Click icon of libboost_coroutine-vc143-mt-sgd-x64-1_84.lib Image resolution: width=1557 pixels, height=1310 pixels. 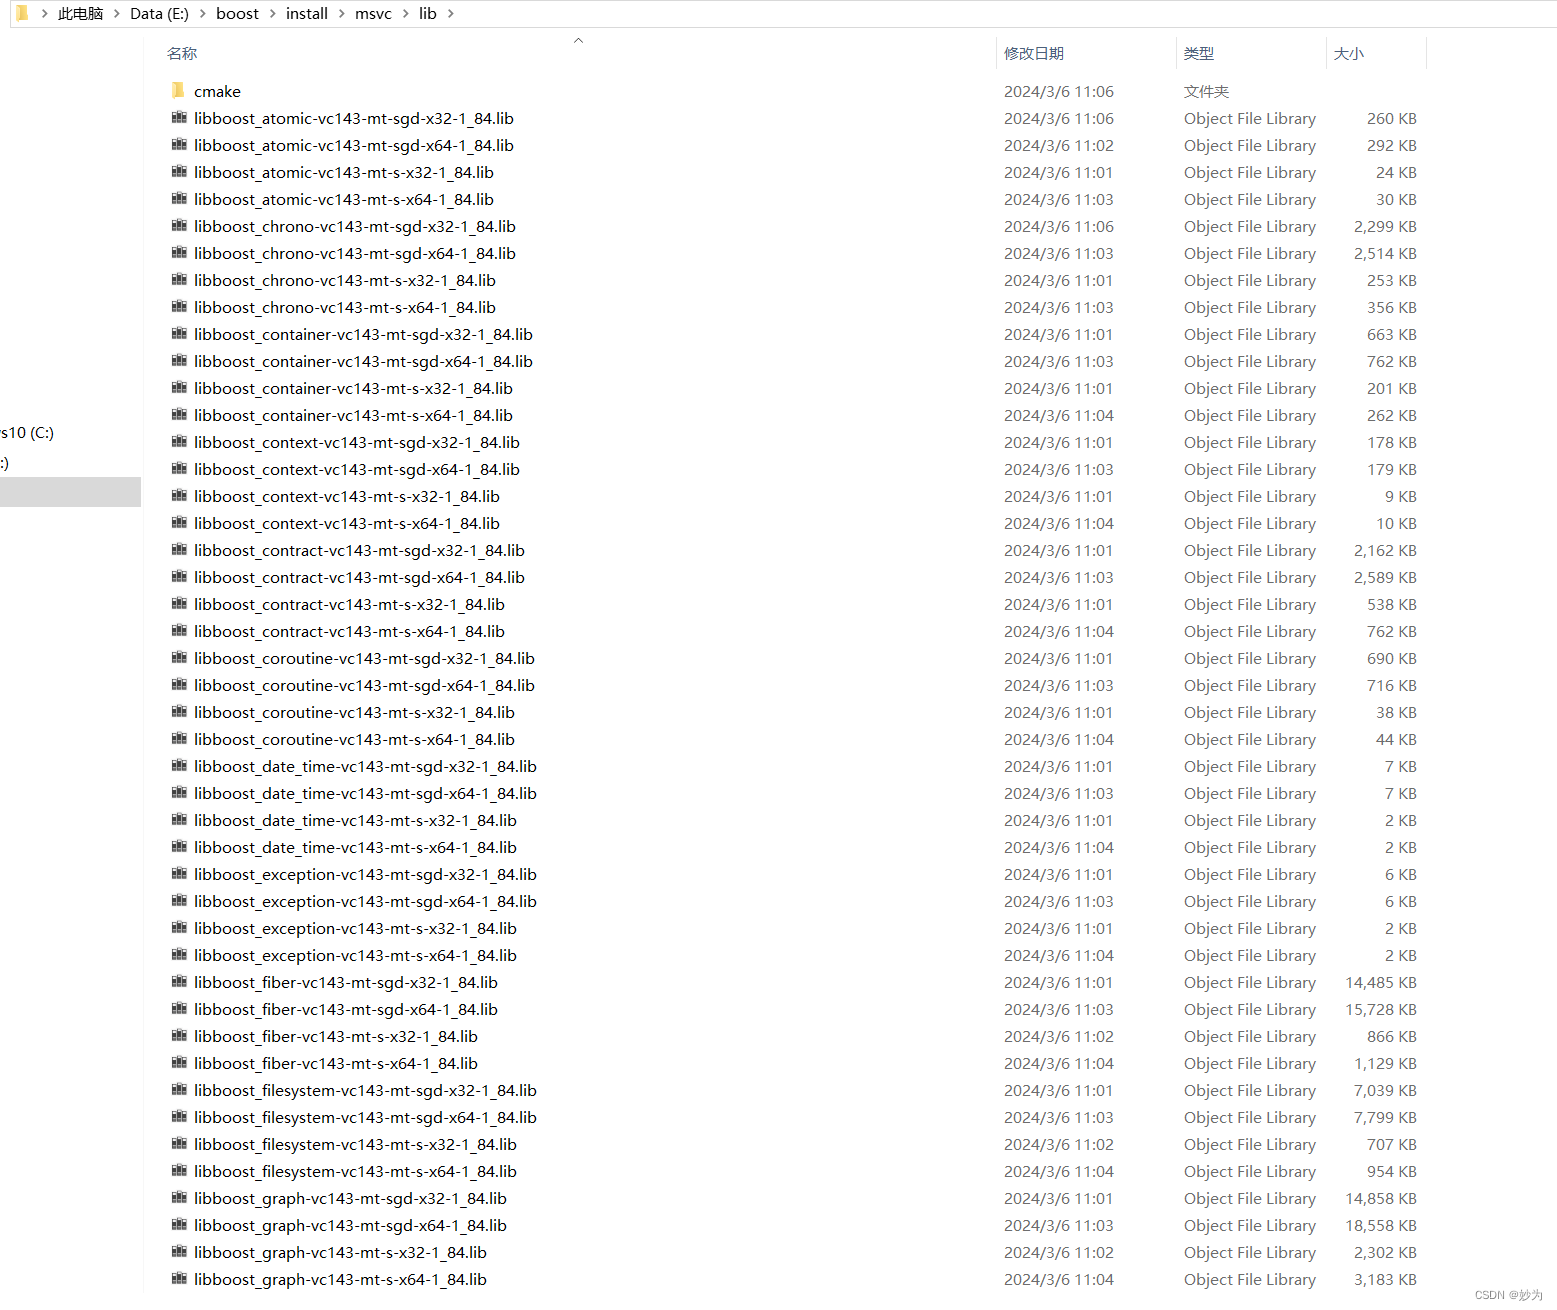coord(179,684)
